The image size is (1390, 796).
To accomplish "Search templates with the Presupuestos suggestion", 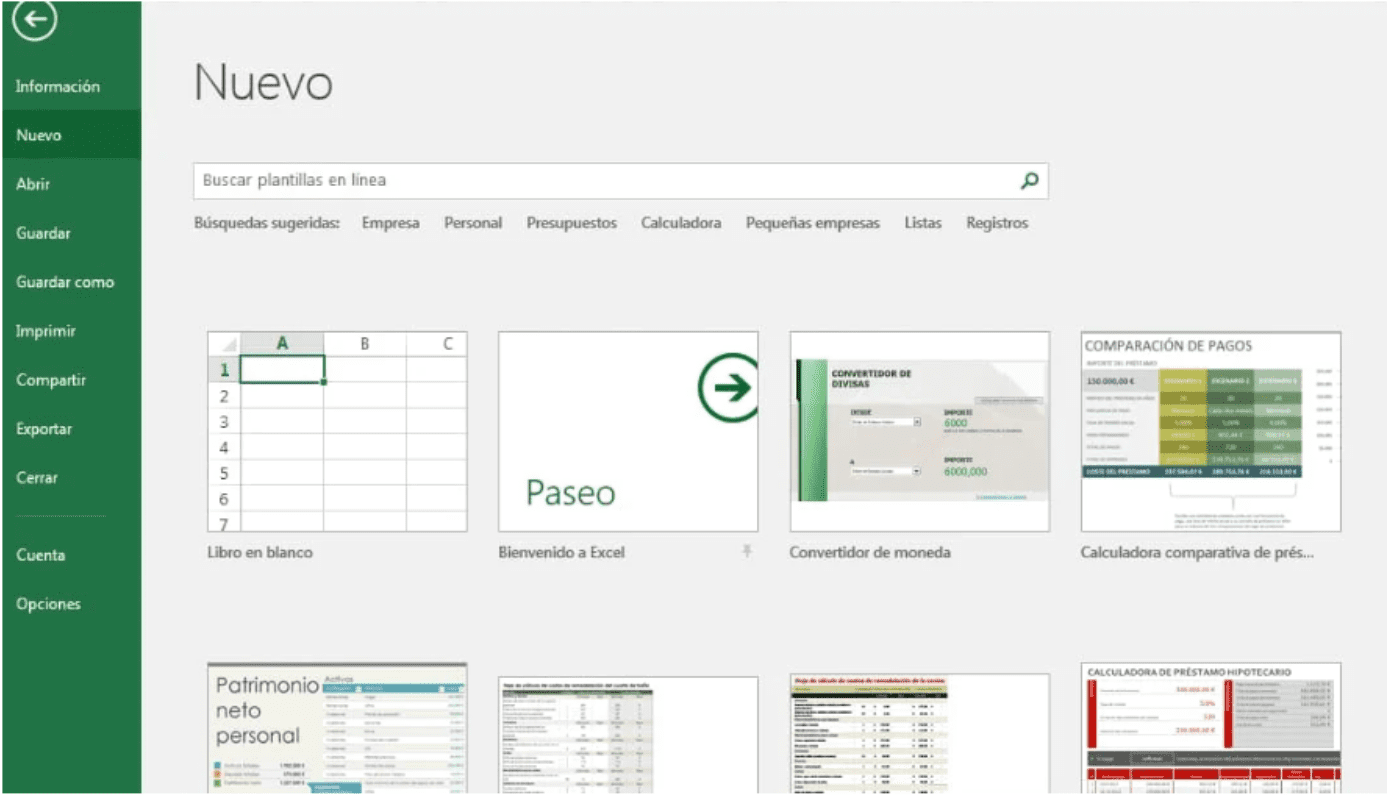I will [x=571, y=223].
